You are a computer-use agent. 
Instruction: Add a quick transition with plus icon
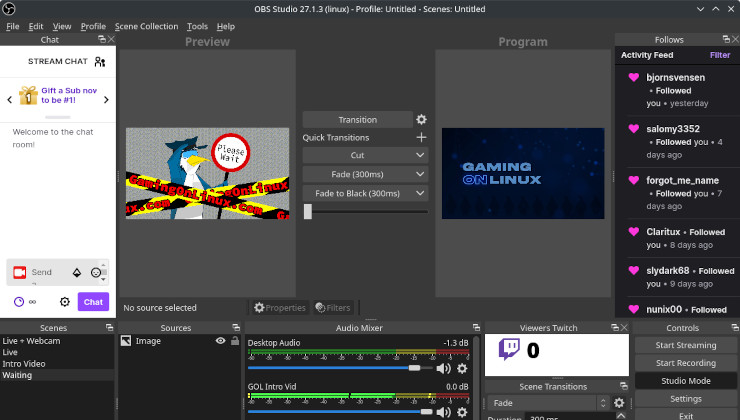pos(421,137)
